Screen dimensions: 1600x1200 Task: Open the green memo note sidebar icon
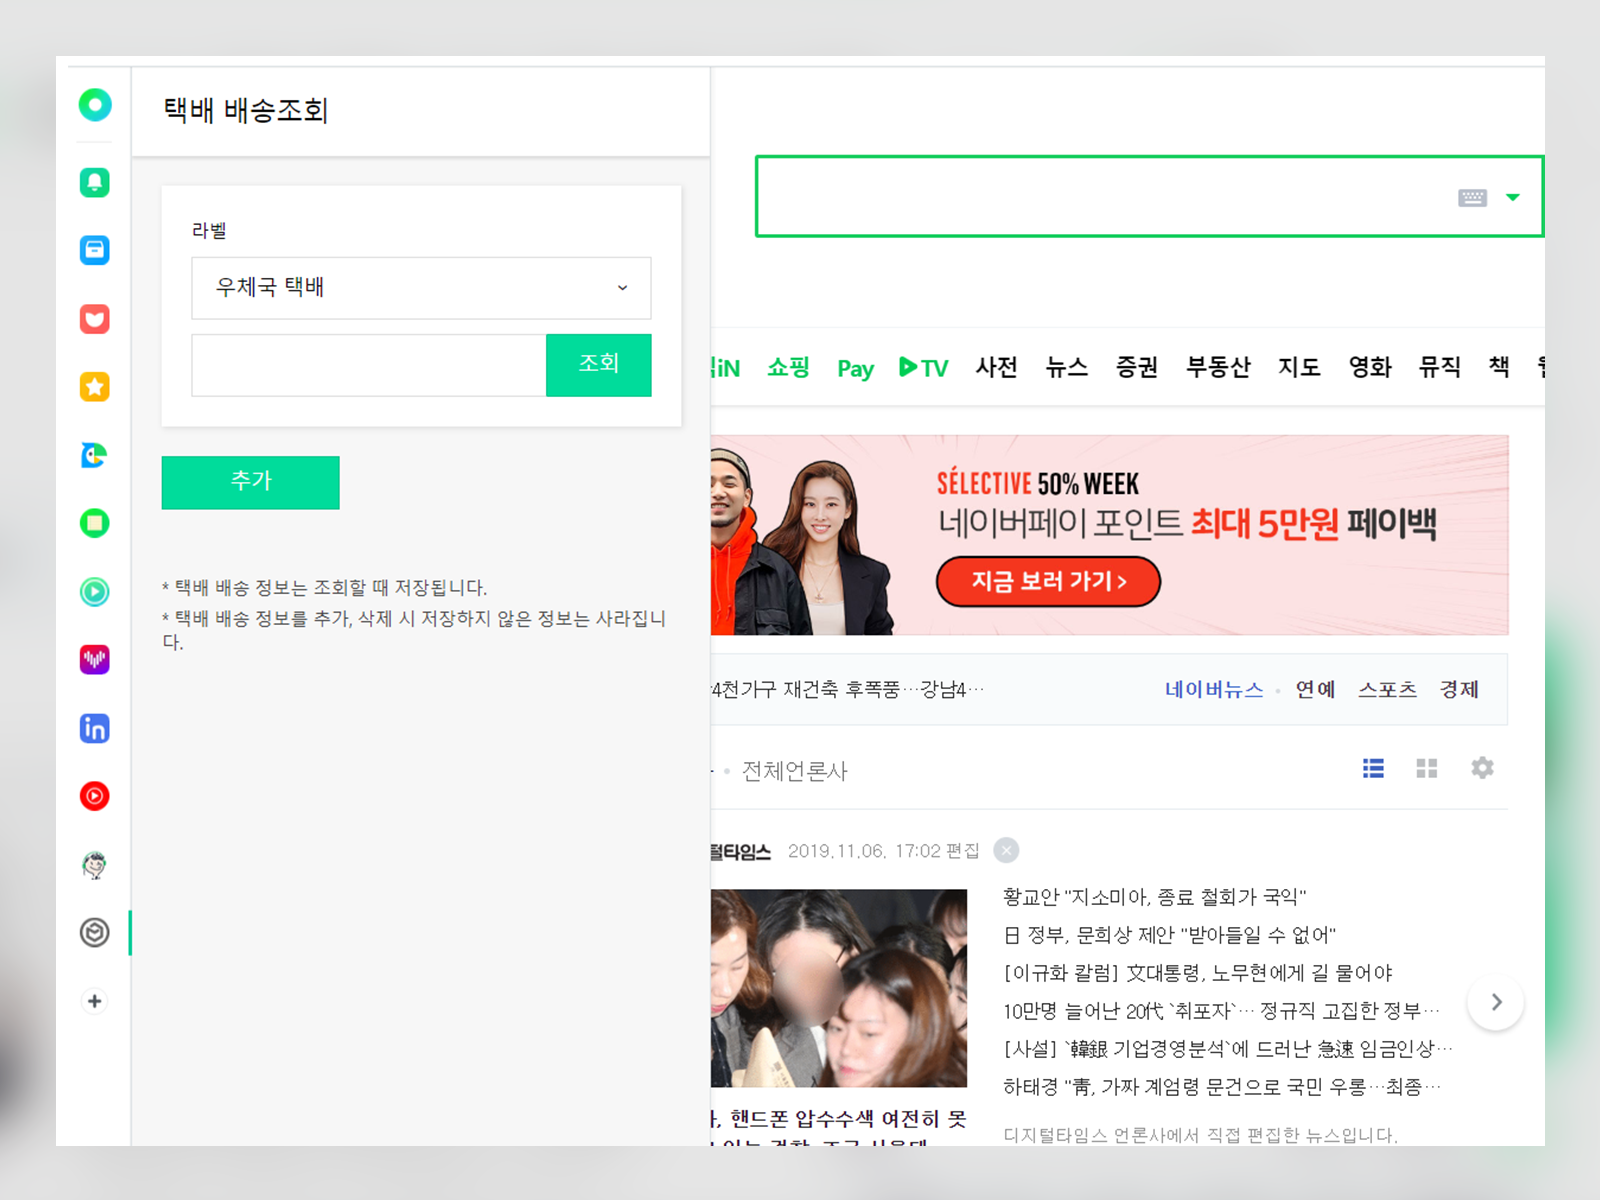click(95, 523)
